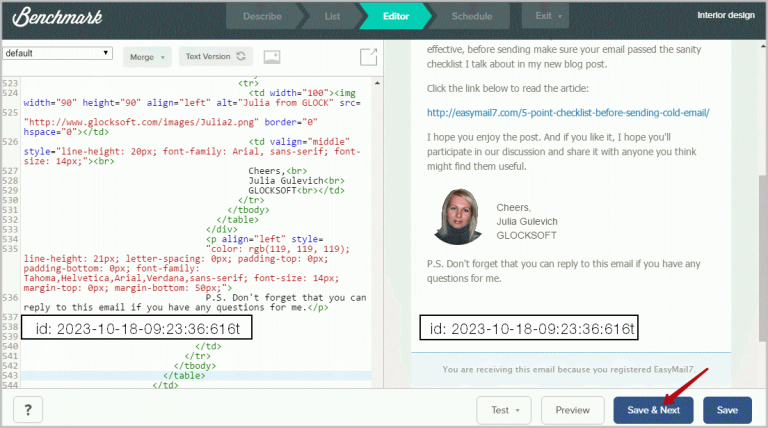The width and height of the screenshot is (768, 428).
Task: Click Julia Gulevich's photo in preview
Action: 459,217
